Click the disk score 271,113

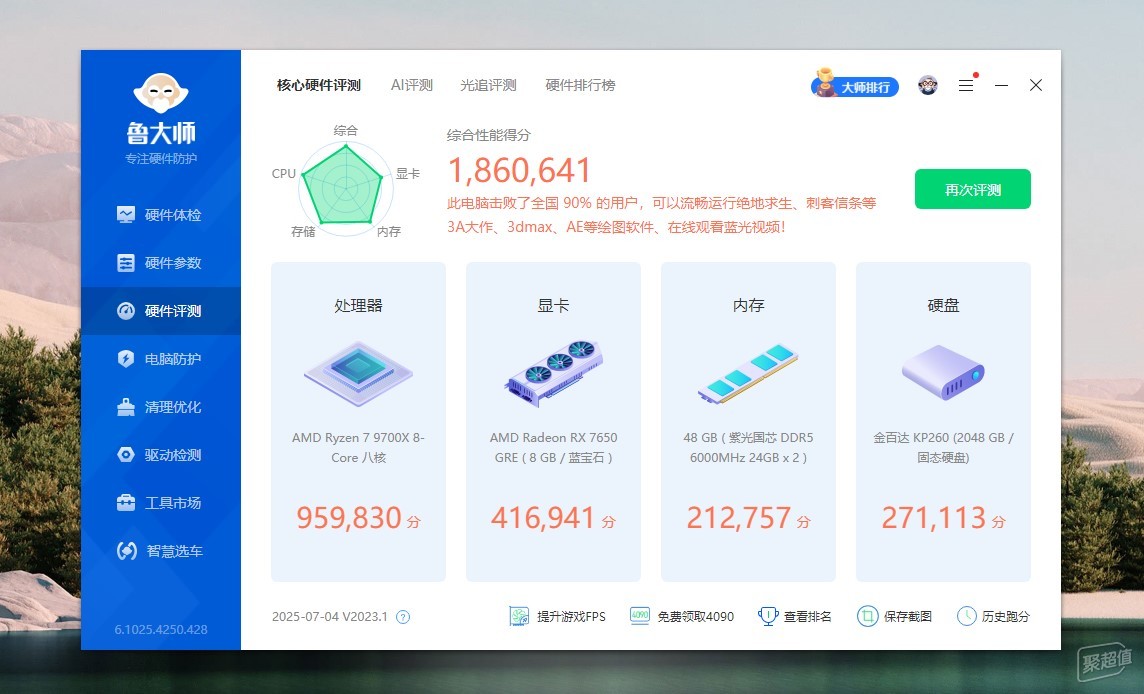point(934,518)
